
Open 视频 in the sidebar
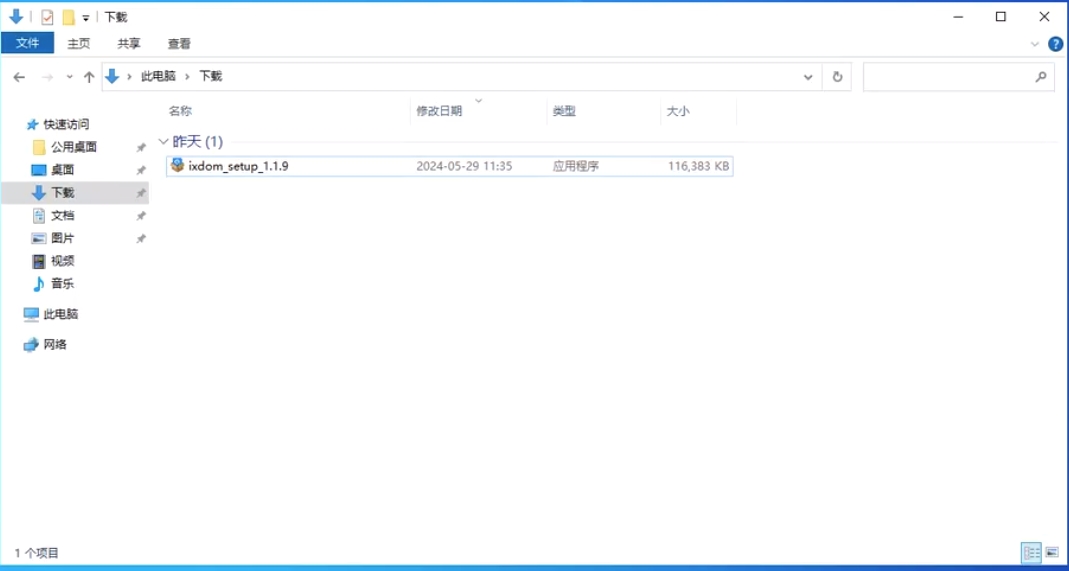click(62, 261)
